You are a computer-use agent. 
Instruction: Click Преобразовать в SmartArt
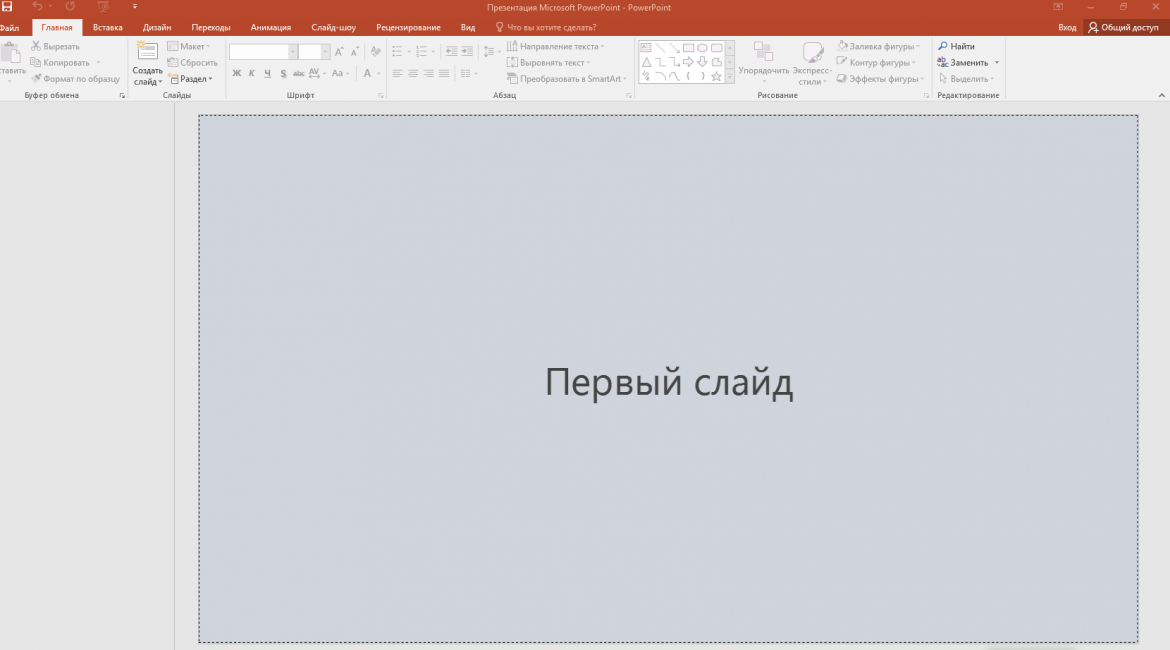(567, 78)
